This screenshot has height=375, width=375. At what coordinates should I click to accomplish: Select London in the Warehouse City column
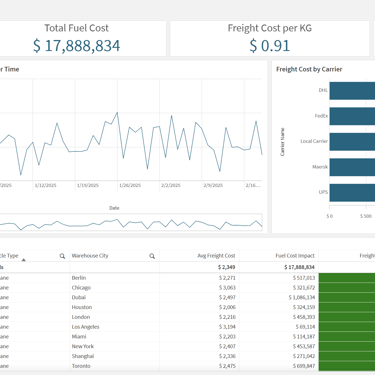(x=81, y=317)
